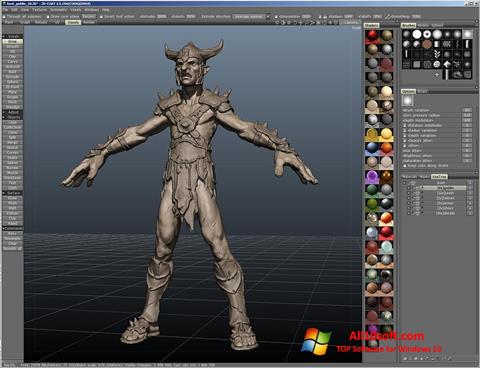Apply the blue glossy shader sphere
480x368 pixels.
pyautogui.click(x=372, y=148)
